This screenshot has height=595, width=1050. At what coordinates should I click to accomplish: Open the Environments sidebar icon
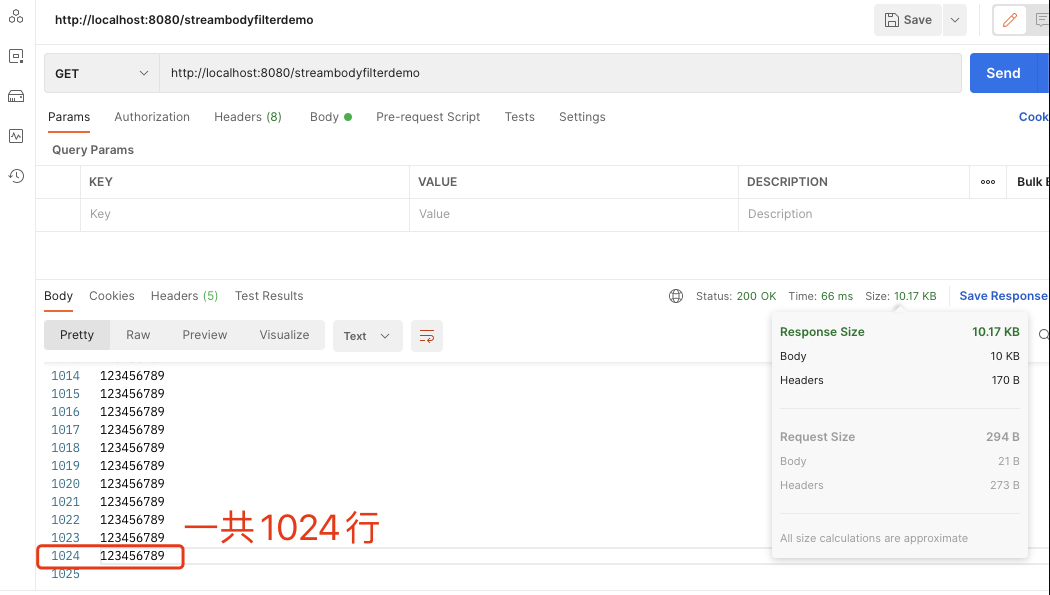pos(16,56)
